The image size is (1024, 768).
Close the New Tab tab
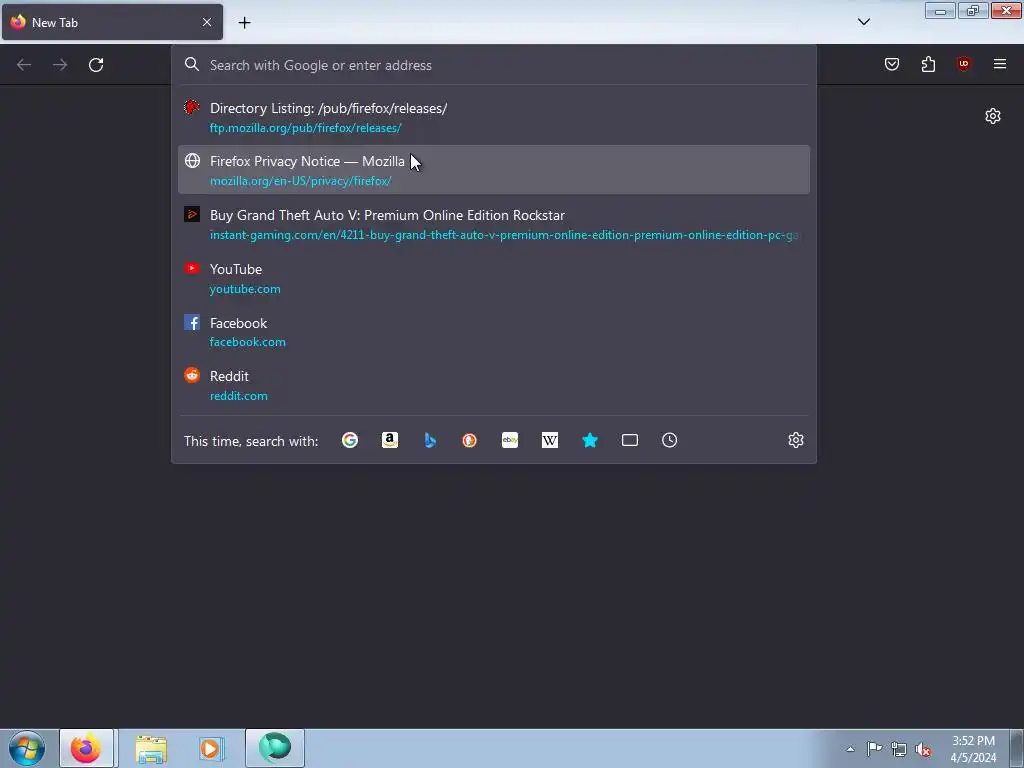tap(206, 22)
